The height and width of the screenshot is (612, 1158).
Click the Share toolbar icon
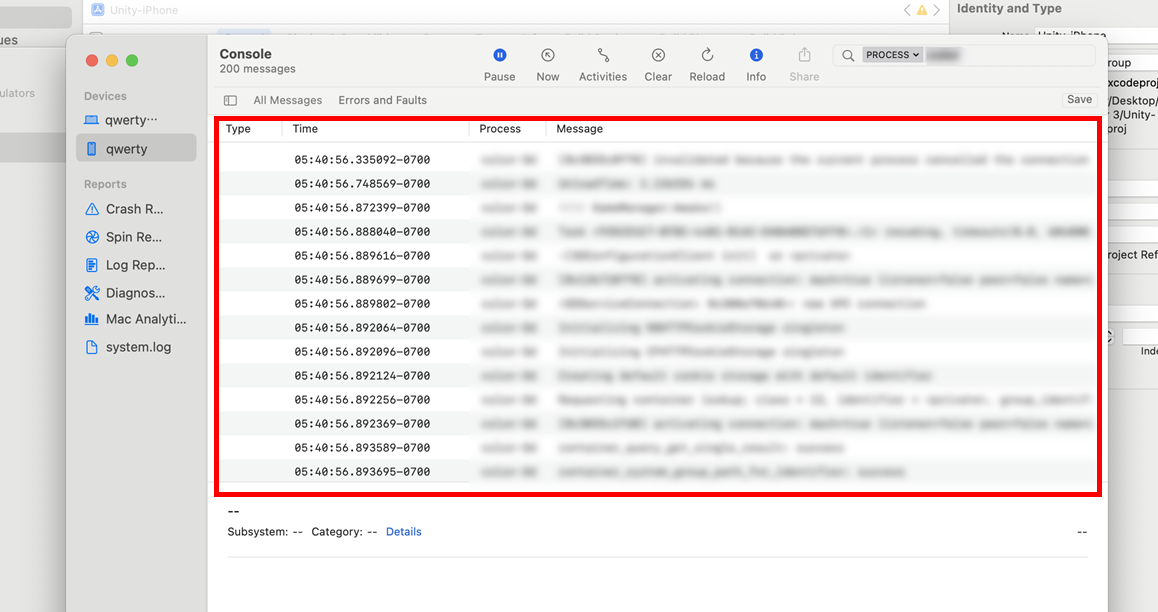coord(804,55)
